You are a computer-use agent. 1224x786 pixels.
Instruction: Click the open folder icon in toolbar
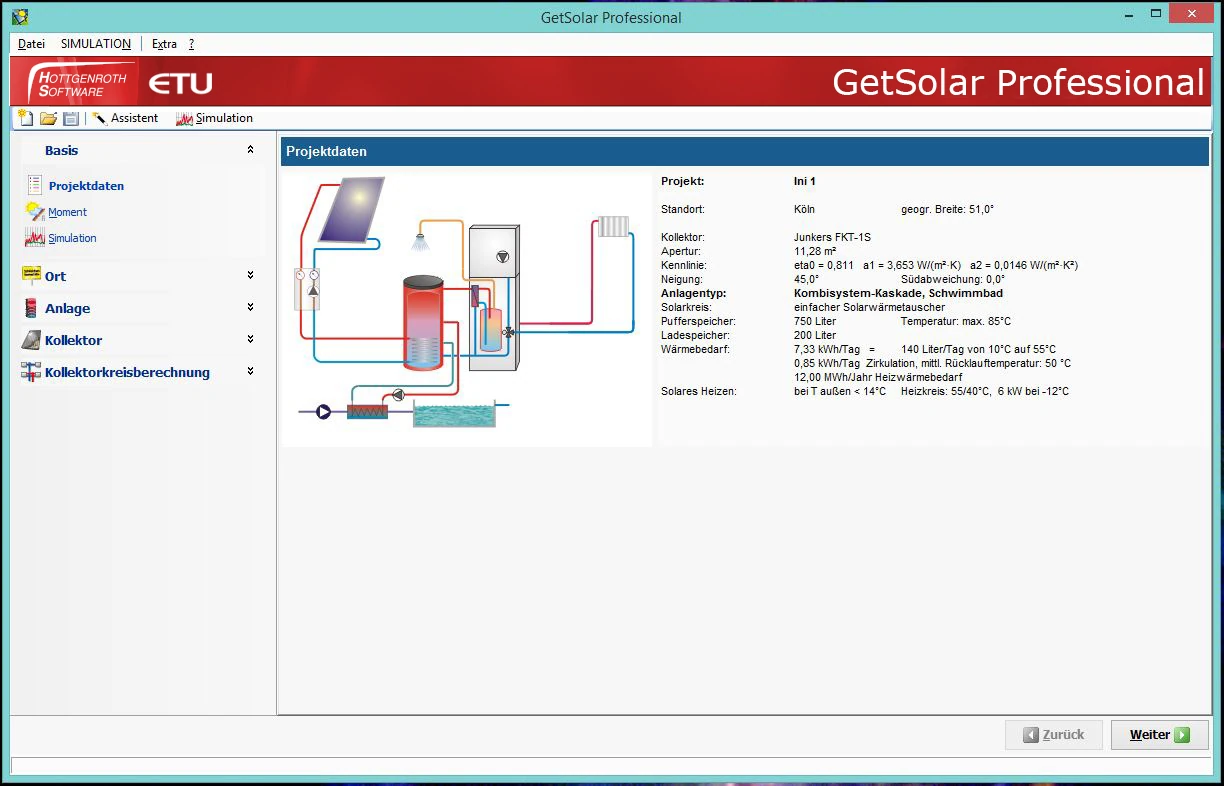click(x=48, y=118)
